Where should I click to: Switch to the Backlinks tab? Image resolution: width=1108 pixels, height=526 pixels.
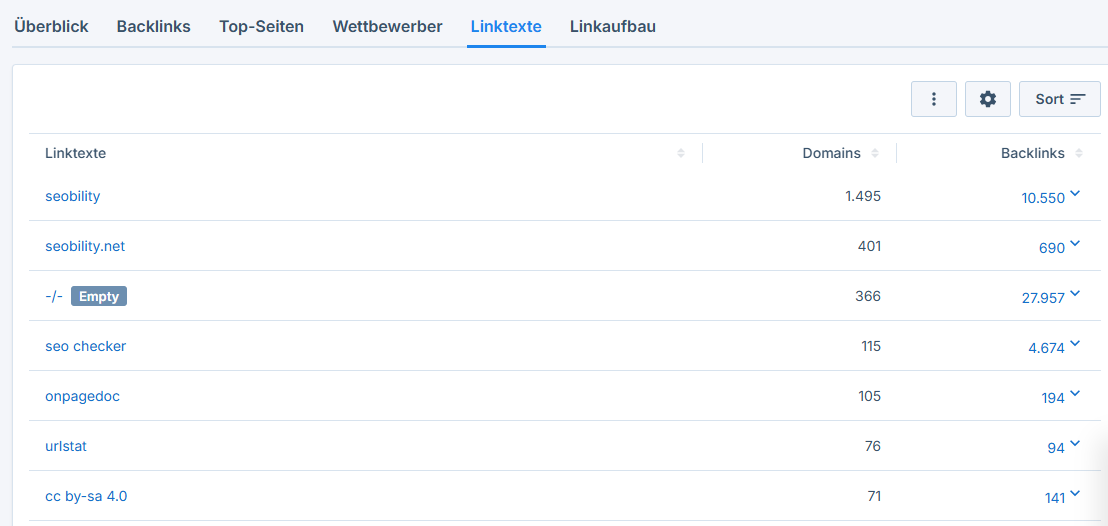tap(153, 27)
